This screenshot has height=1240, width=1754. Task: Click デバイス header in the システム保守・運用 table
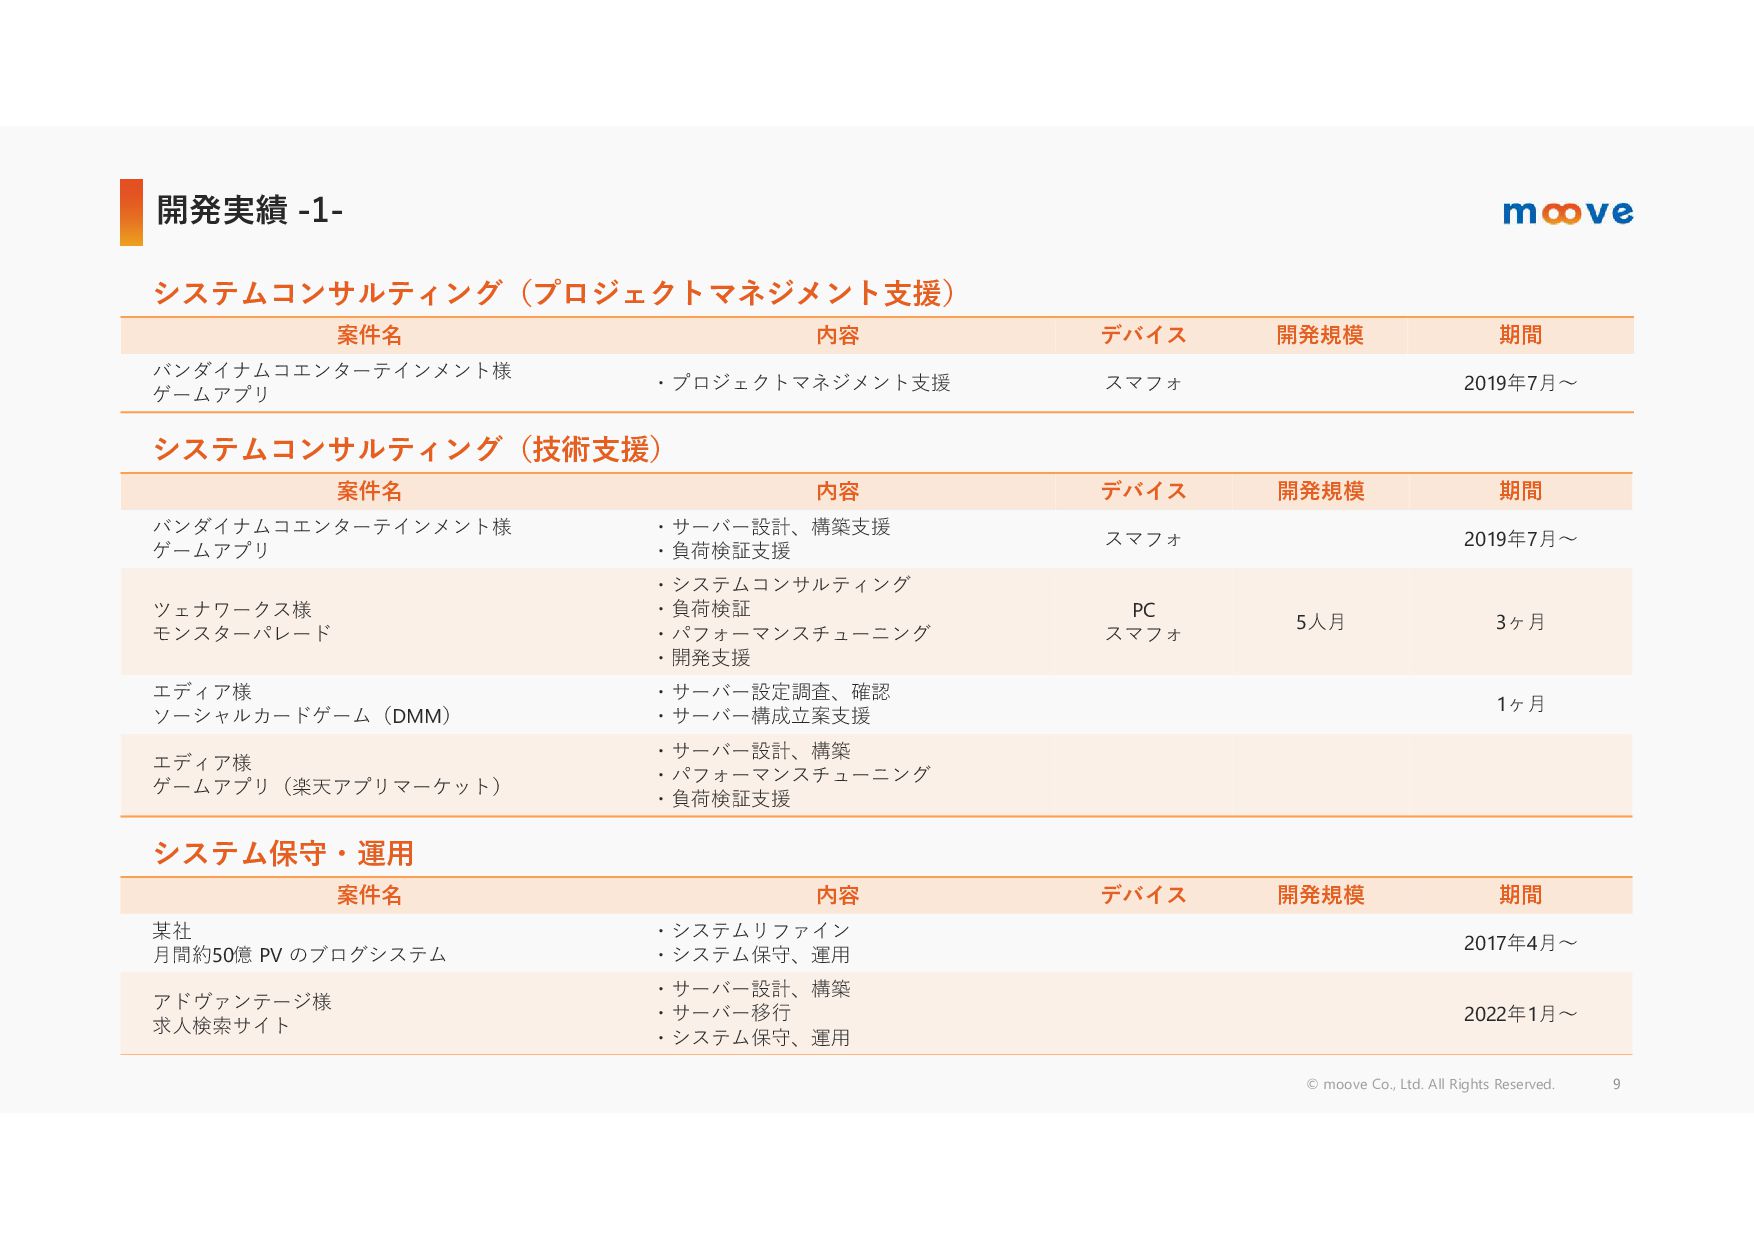coord(1143,895)
